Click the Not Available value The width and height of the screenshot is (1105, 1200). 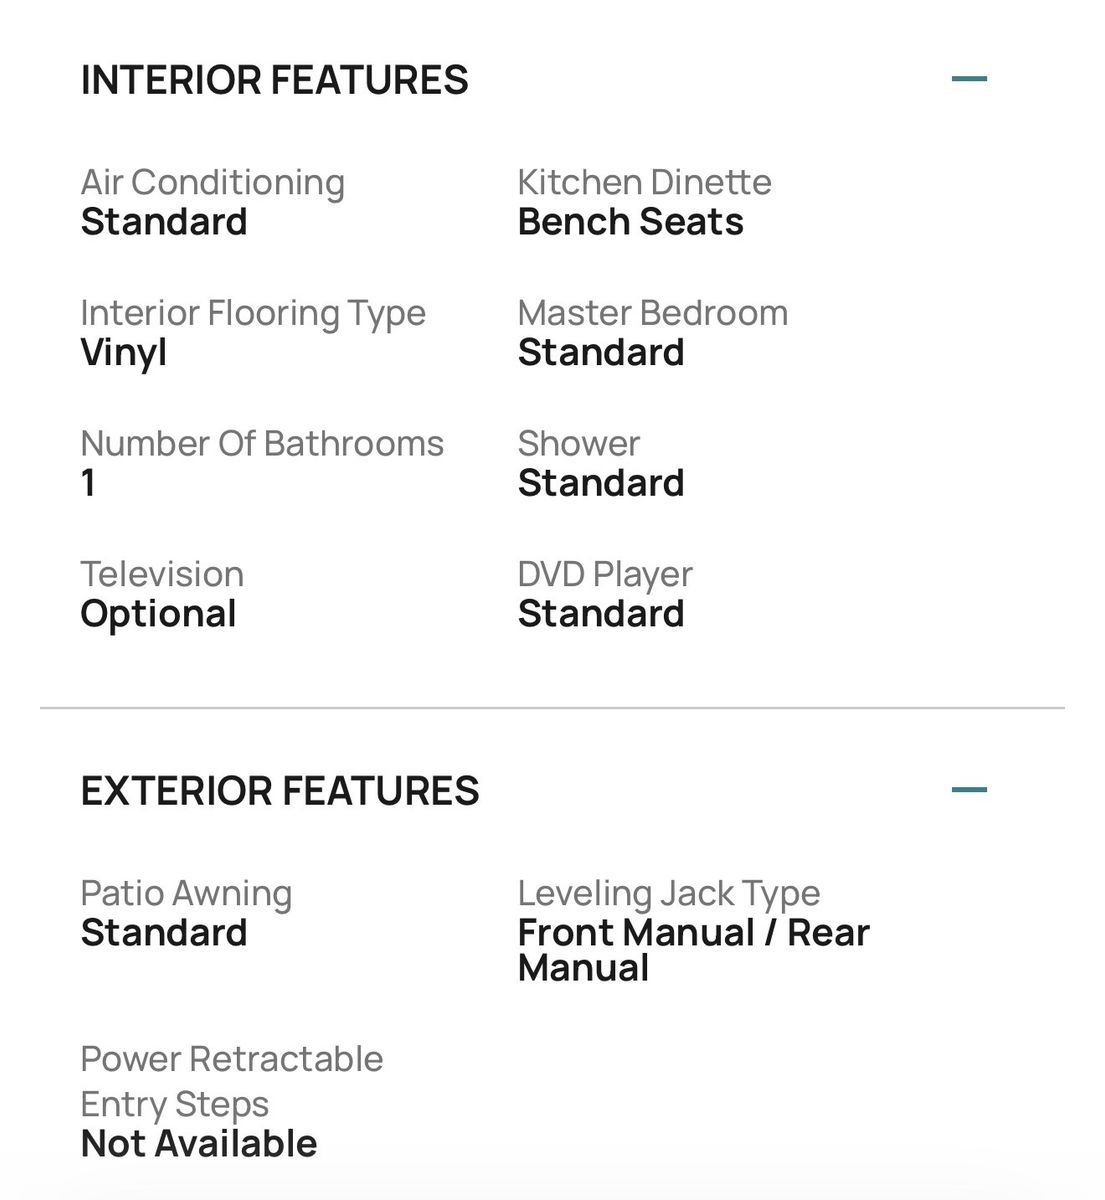[198, 1144]
